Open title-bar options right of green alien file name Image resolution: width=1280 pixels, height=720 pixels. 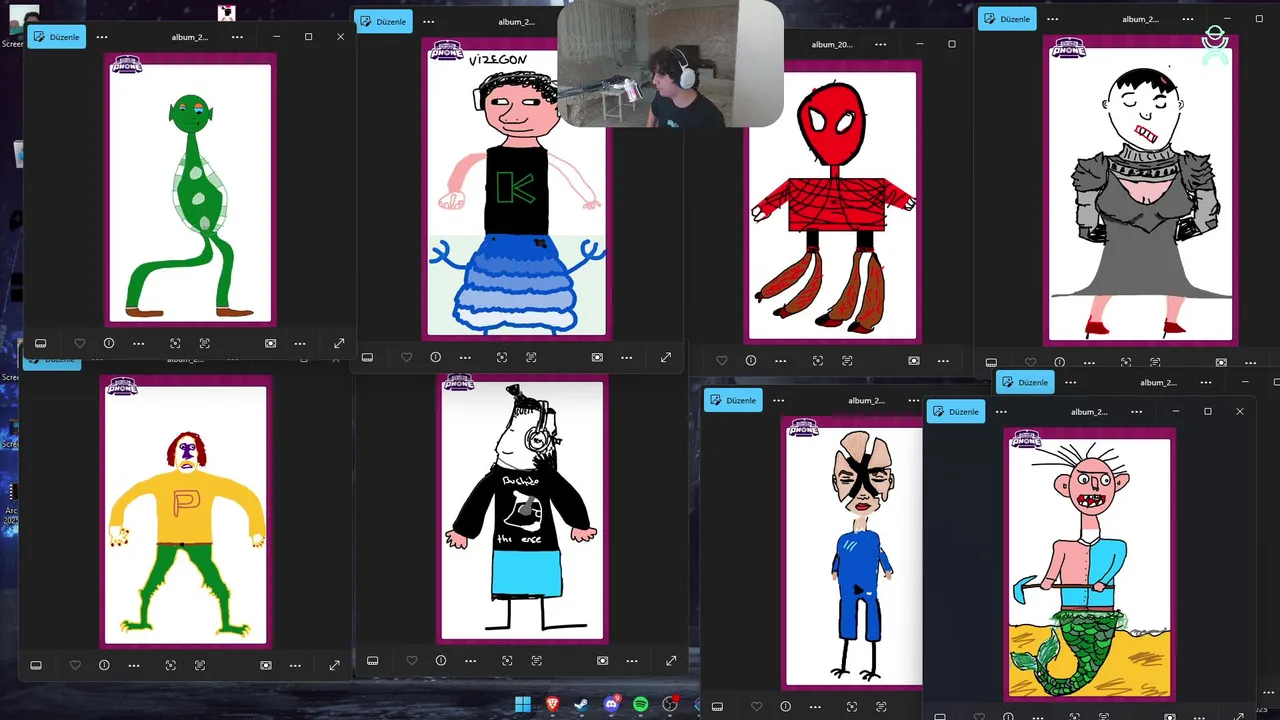coord(237,37)
